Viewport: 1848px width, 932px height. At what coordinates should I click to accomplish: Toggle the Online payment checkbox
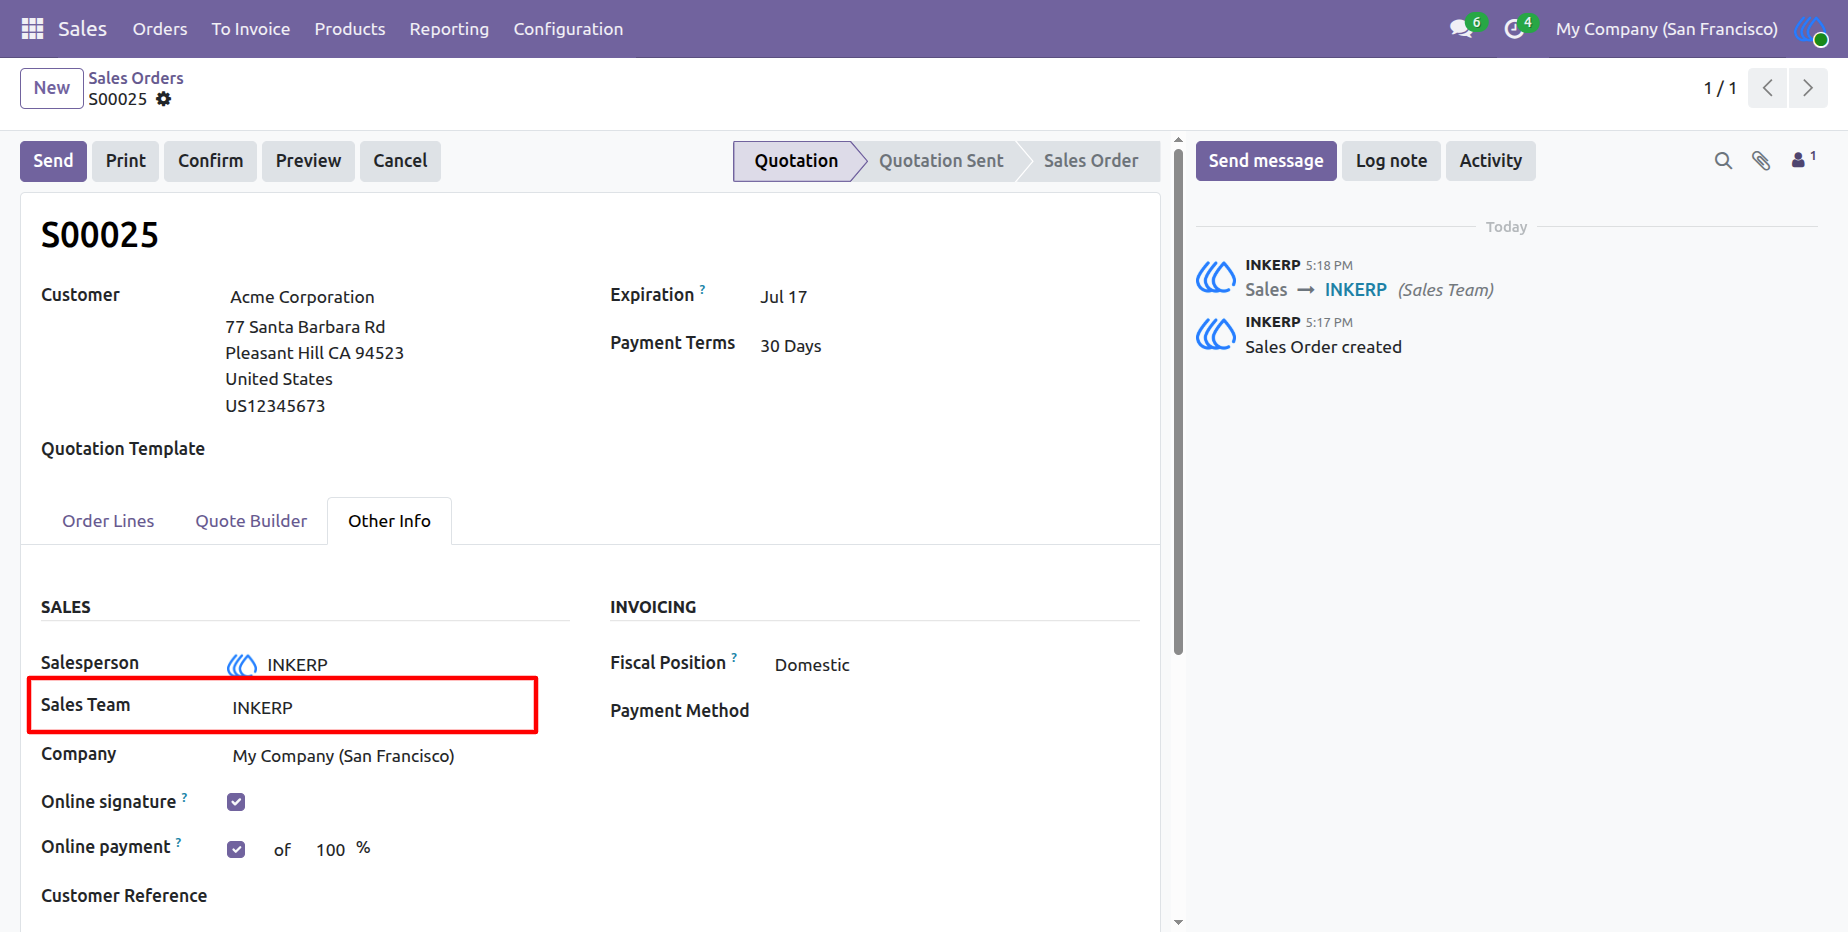236,850
